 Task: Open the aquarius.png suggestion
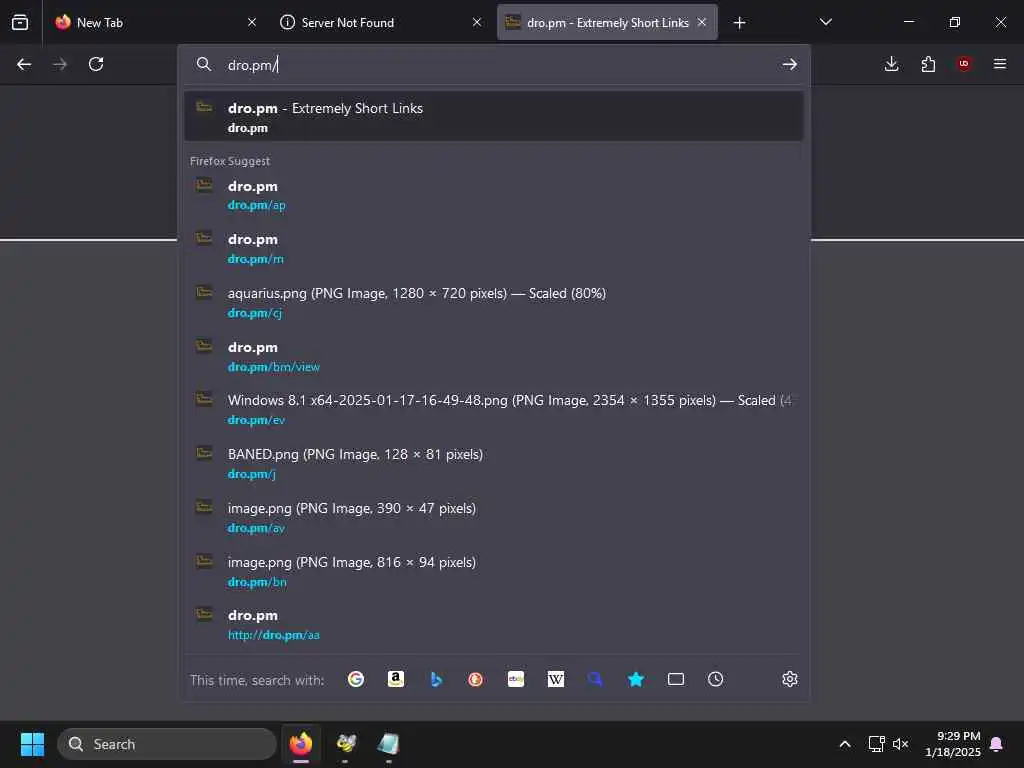click(x=494, y=302)
